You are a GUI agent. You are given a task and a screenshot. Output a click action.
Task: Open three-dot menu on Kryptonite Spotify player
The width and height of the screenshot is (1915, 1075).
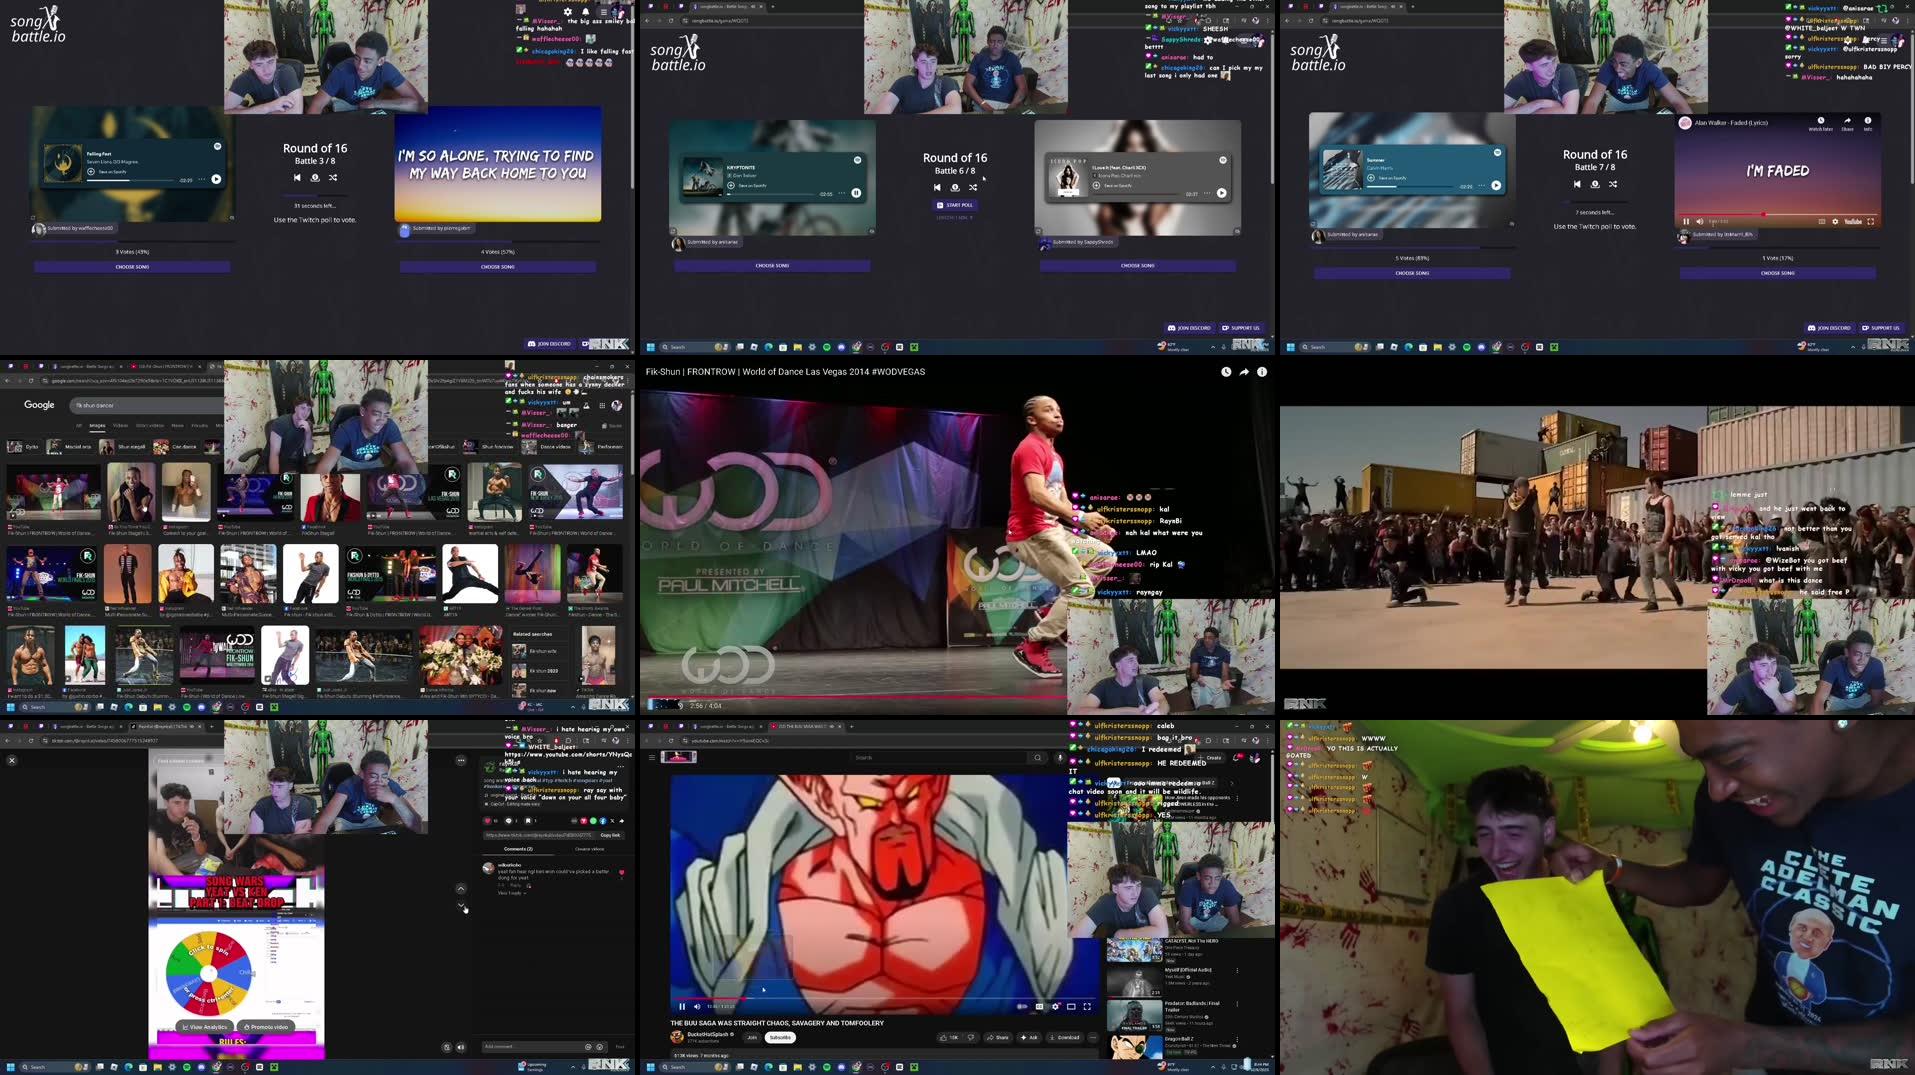841,193
